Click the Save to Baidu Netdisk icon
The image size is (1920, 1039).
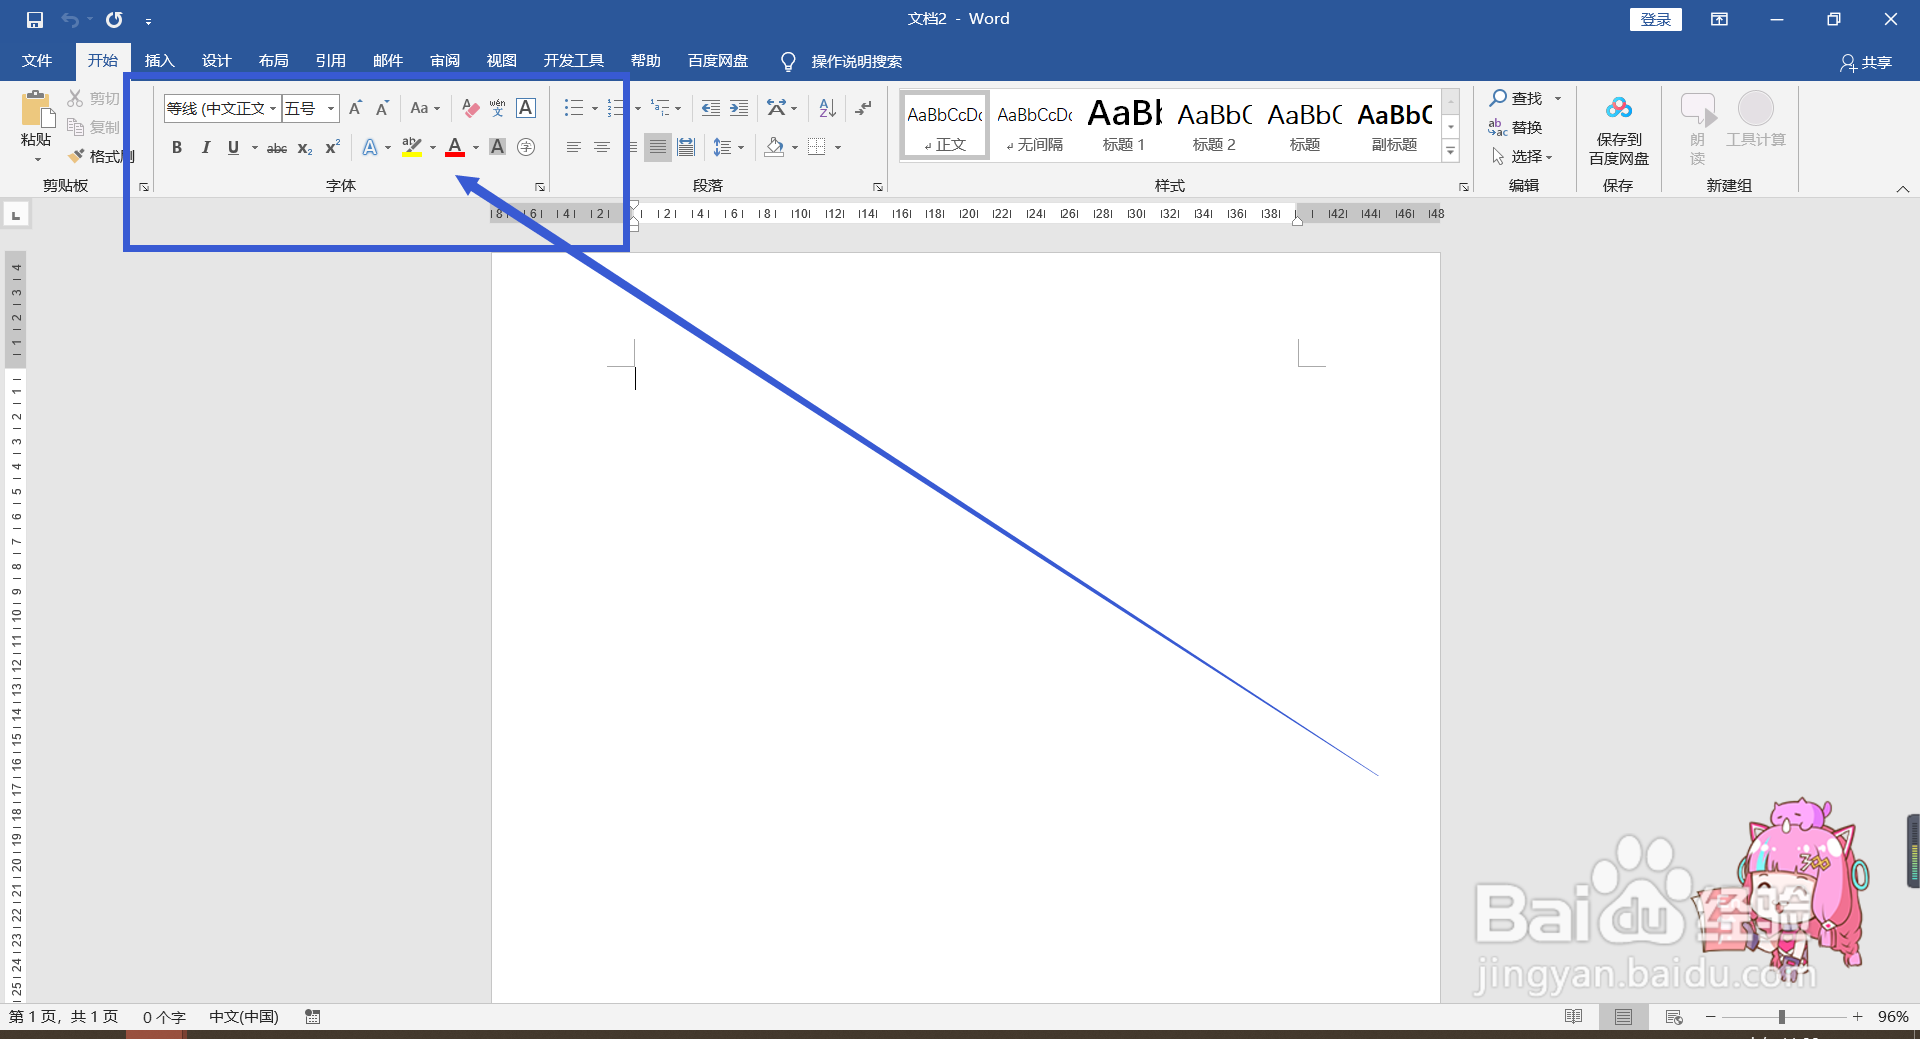tap(1619, 130)
